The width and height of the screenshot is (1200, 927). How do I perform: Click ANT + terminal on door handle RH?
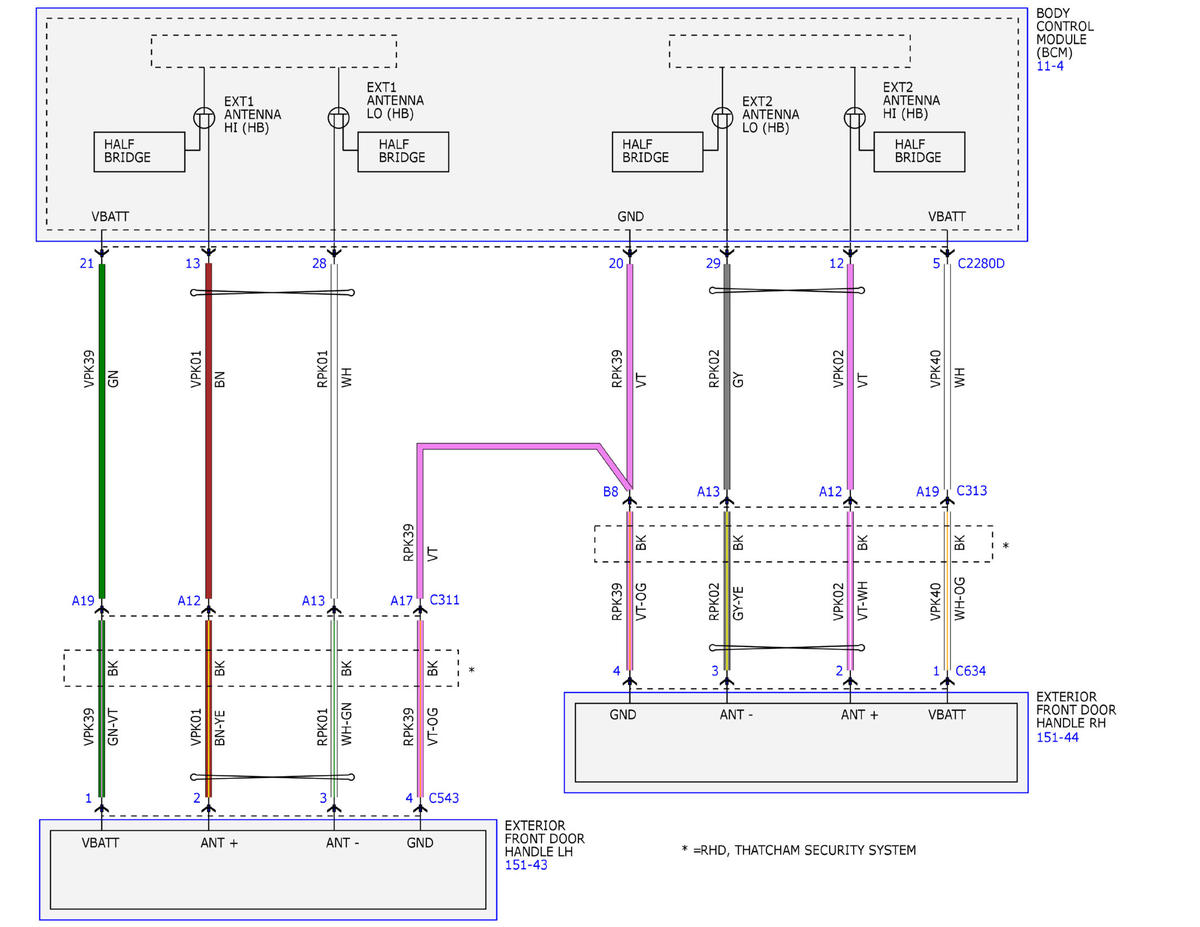860,714
